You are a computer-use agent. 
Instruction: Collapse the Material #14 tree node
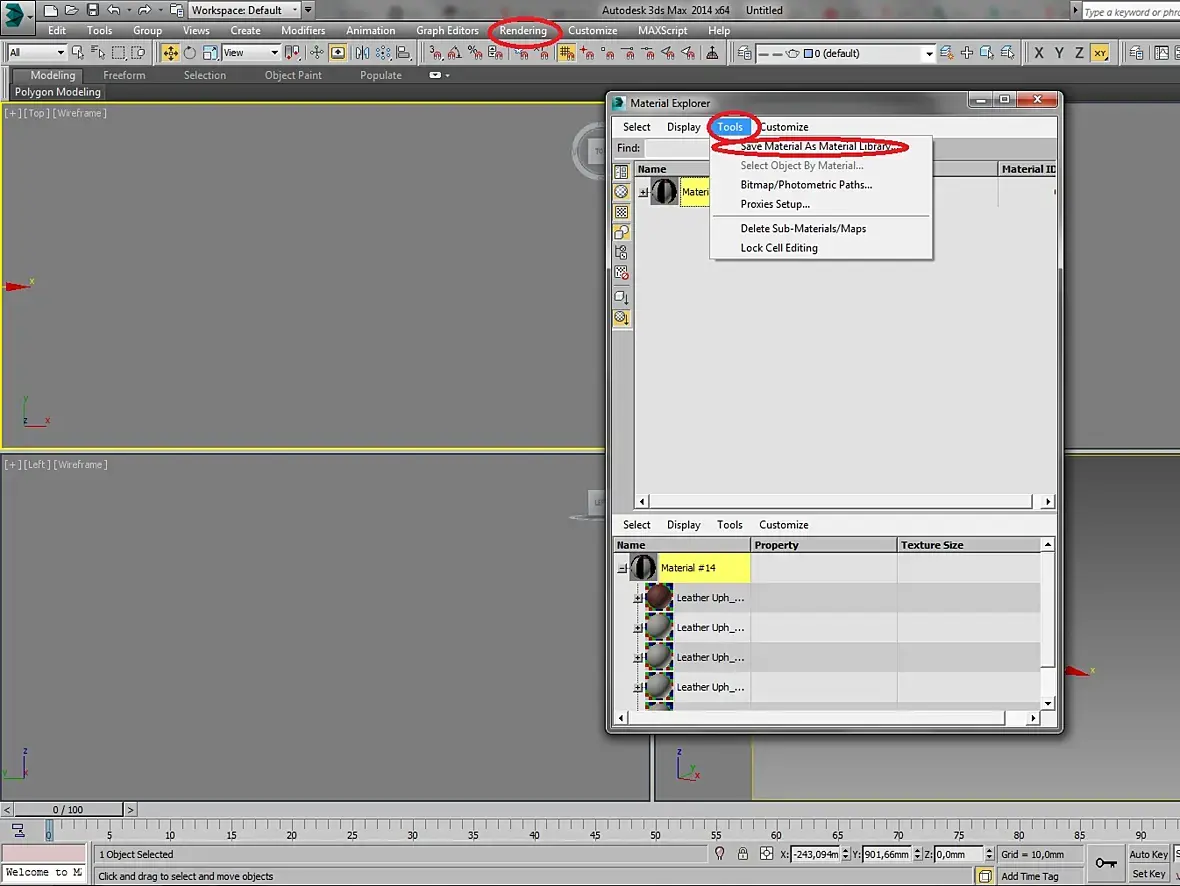click(622, 568)
